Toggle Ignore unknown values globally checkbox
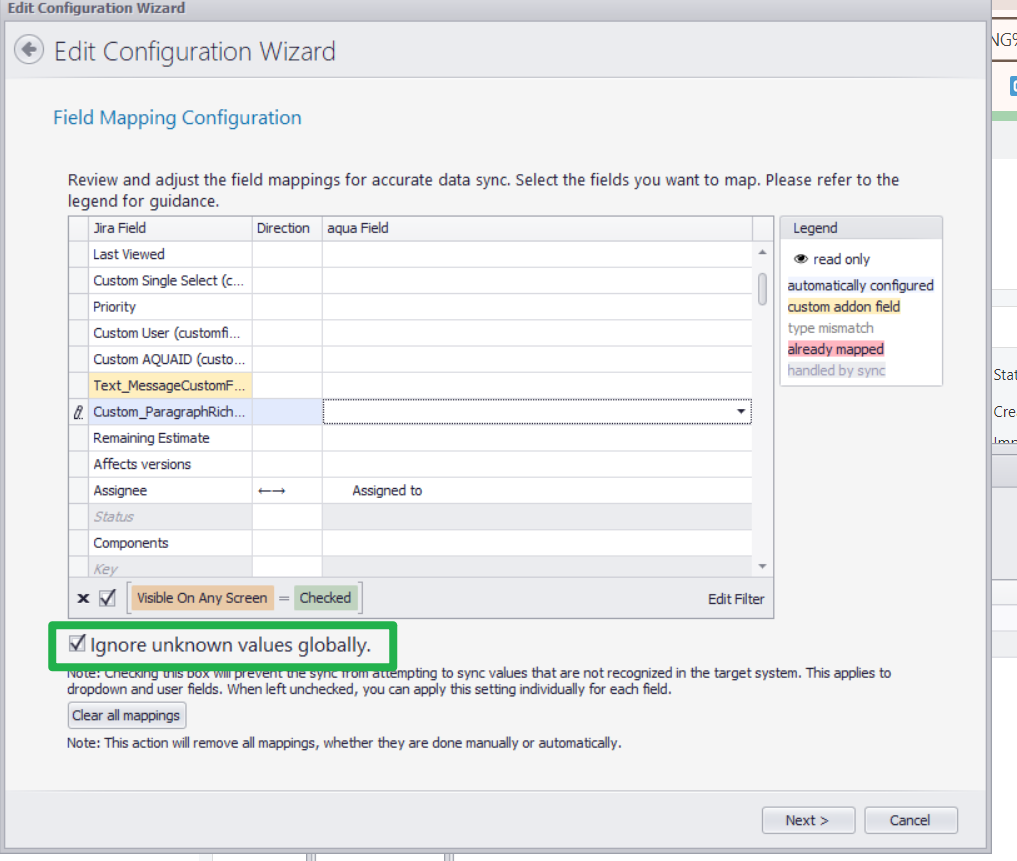Image resolution: width=1017 pixels, height=861 pixels. [x=77, y=645]
